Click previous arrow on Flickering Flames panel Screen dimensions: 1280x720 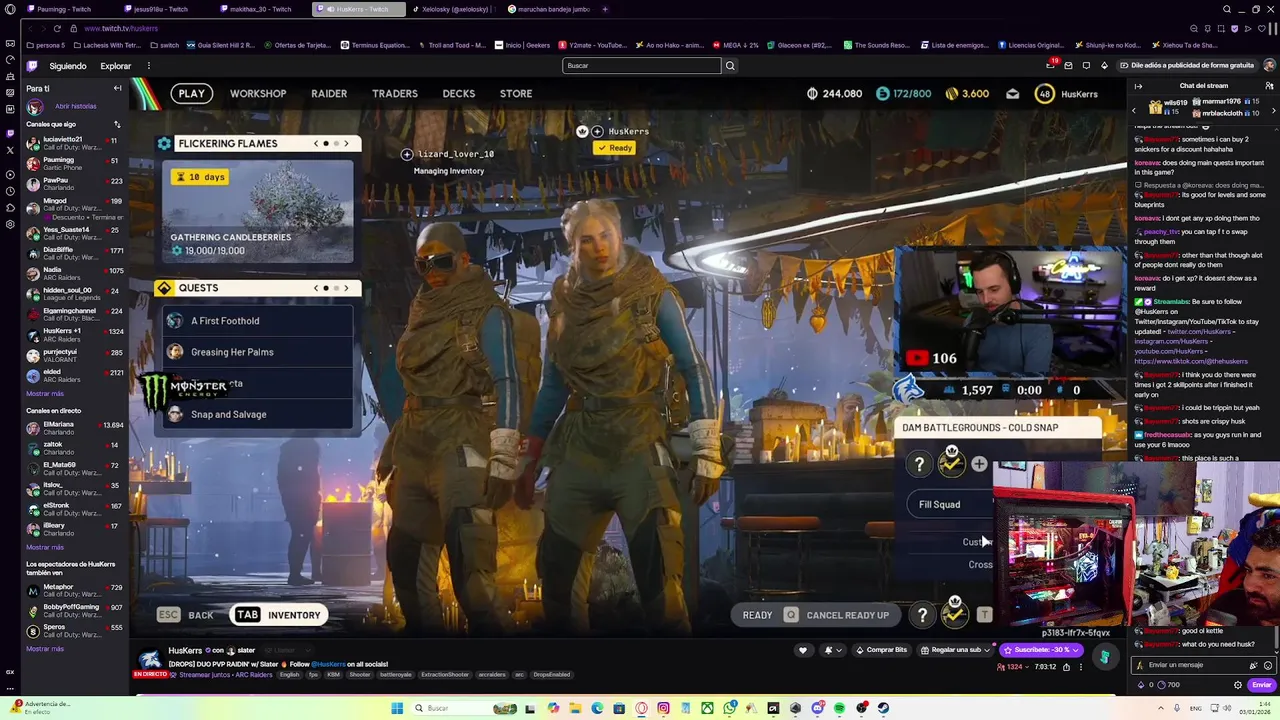tap(316, 144)
